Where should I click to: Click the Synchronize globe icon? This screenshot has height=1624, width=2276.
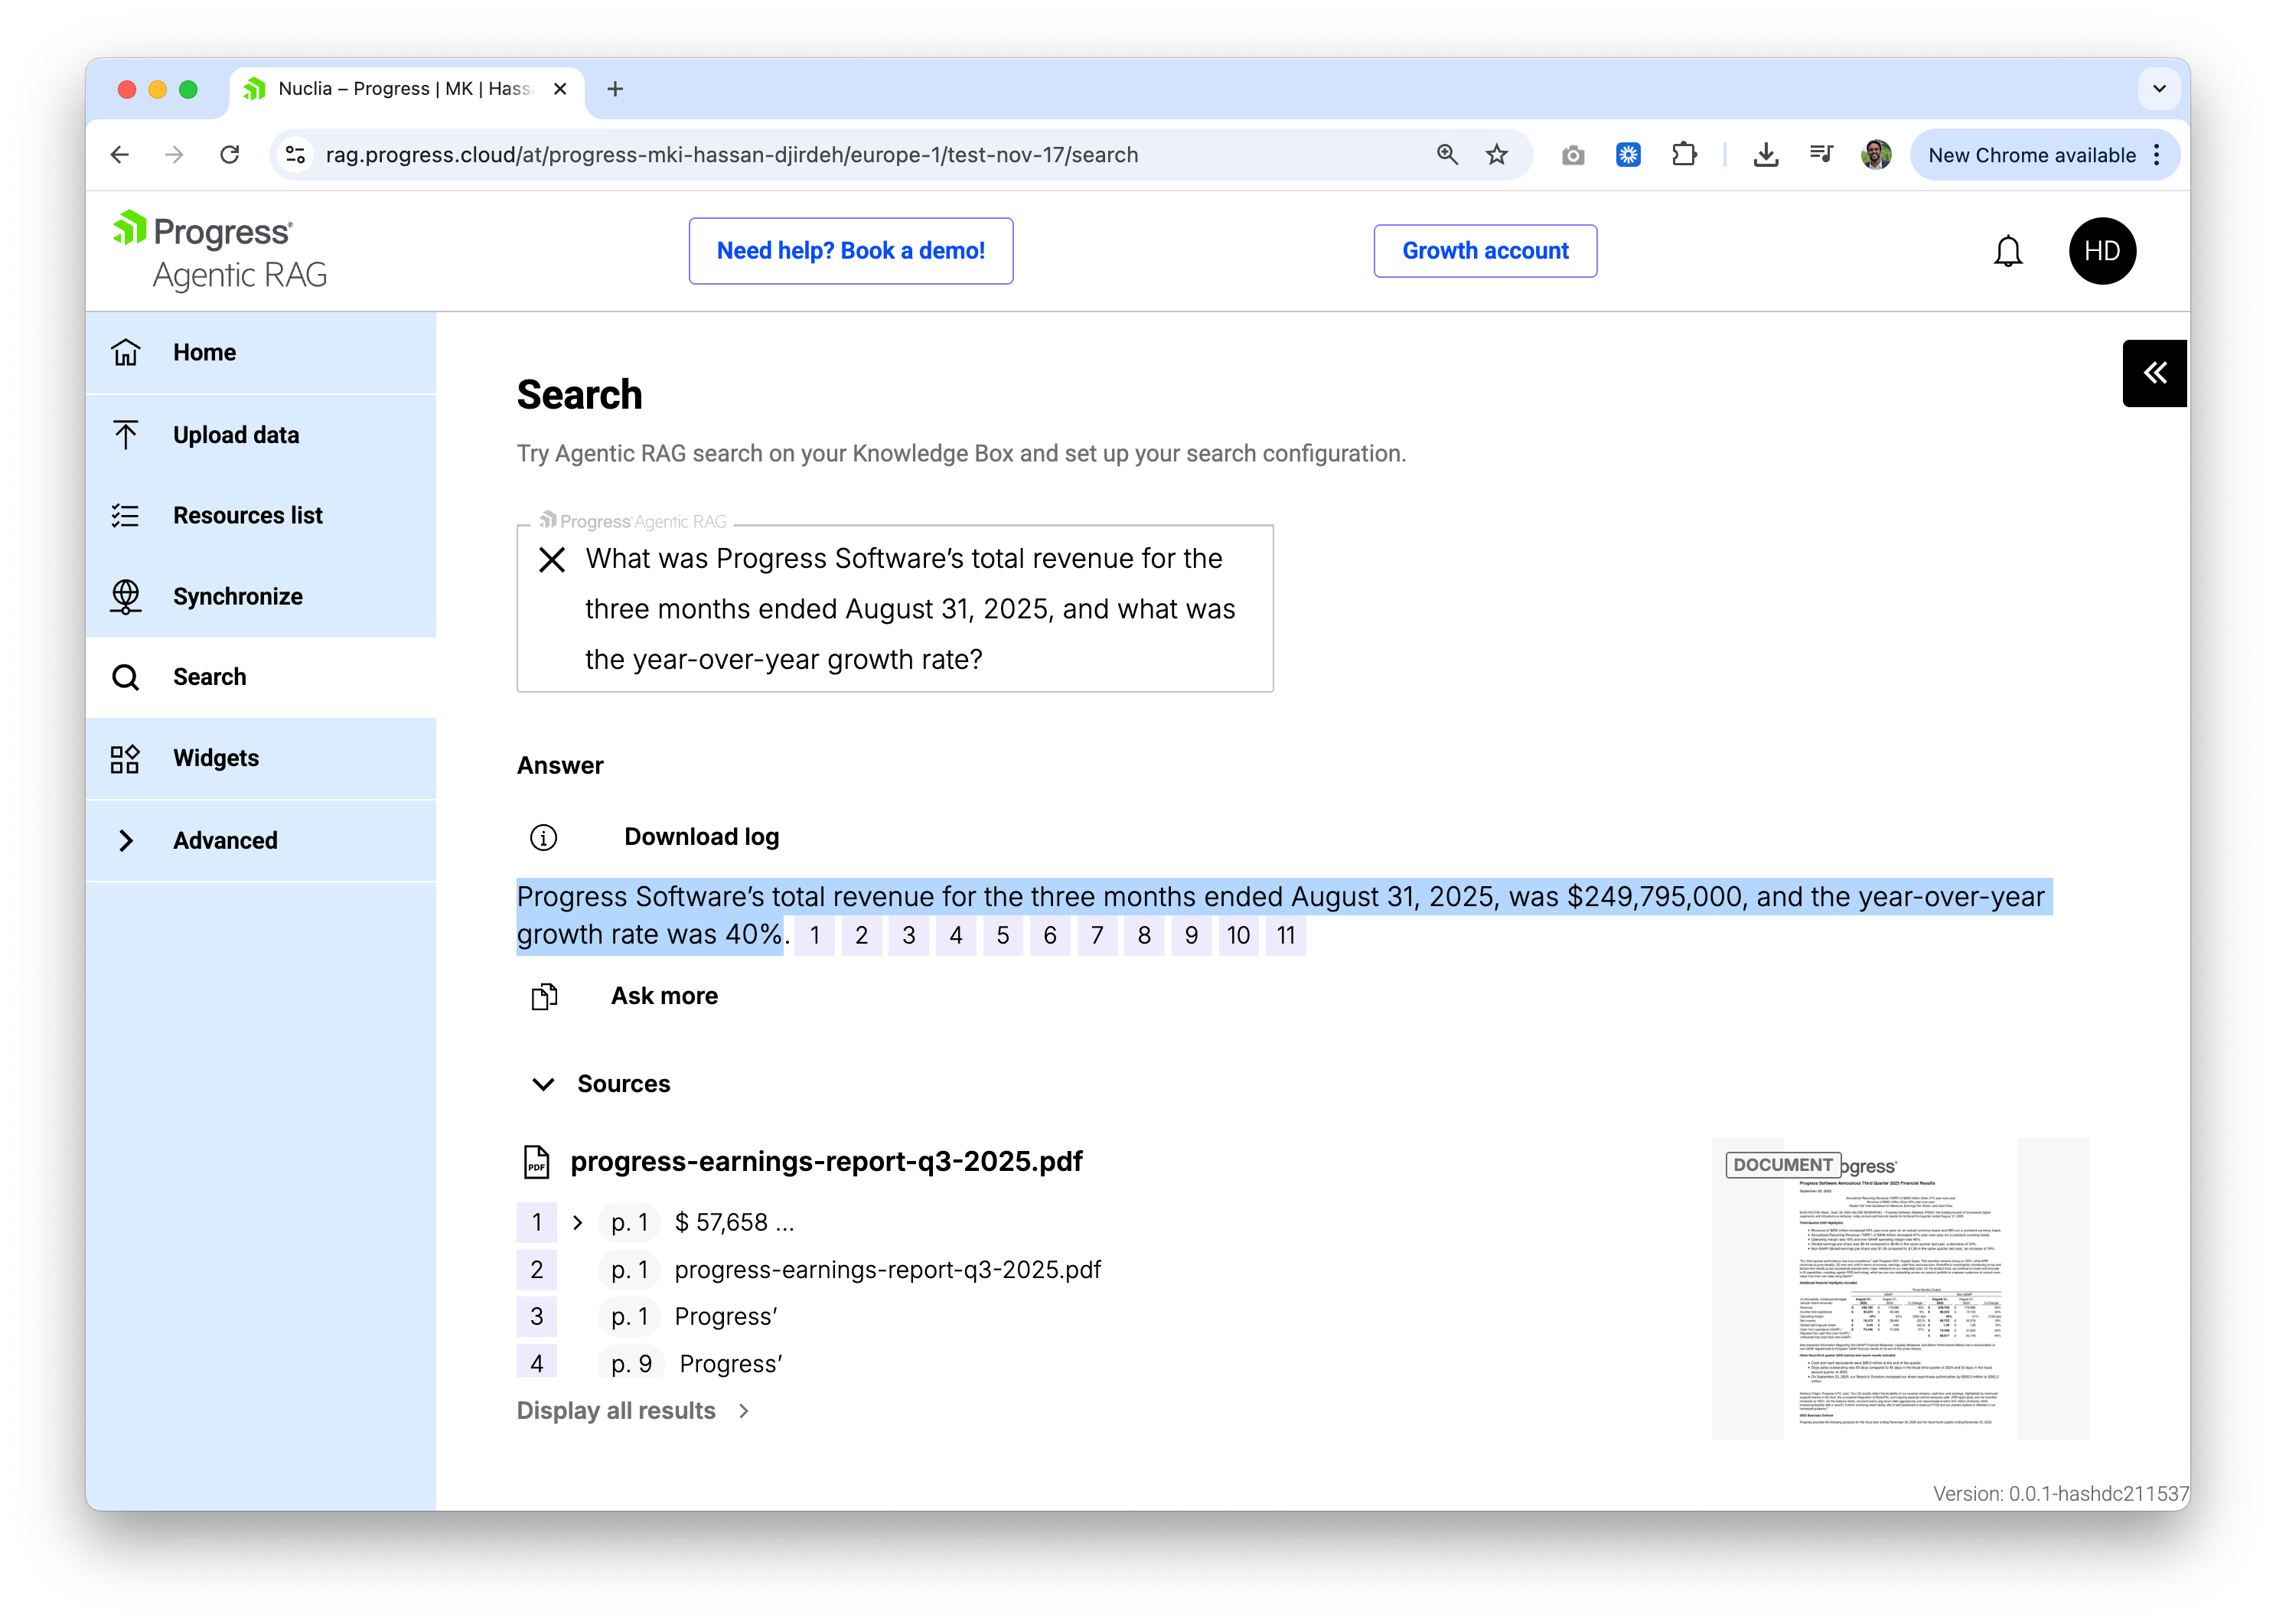click(x=126, y=597)
